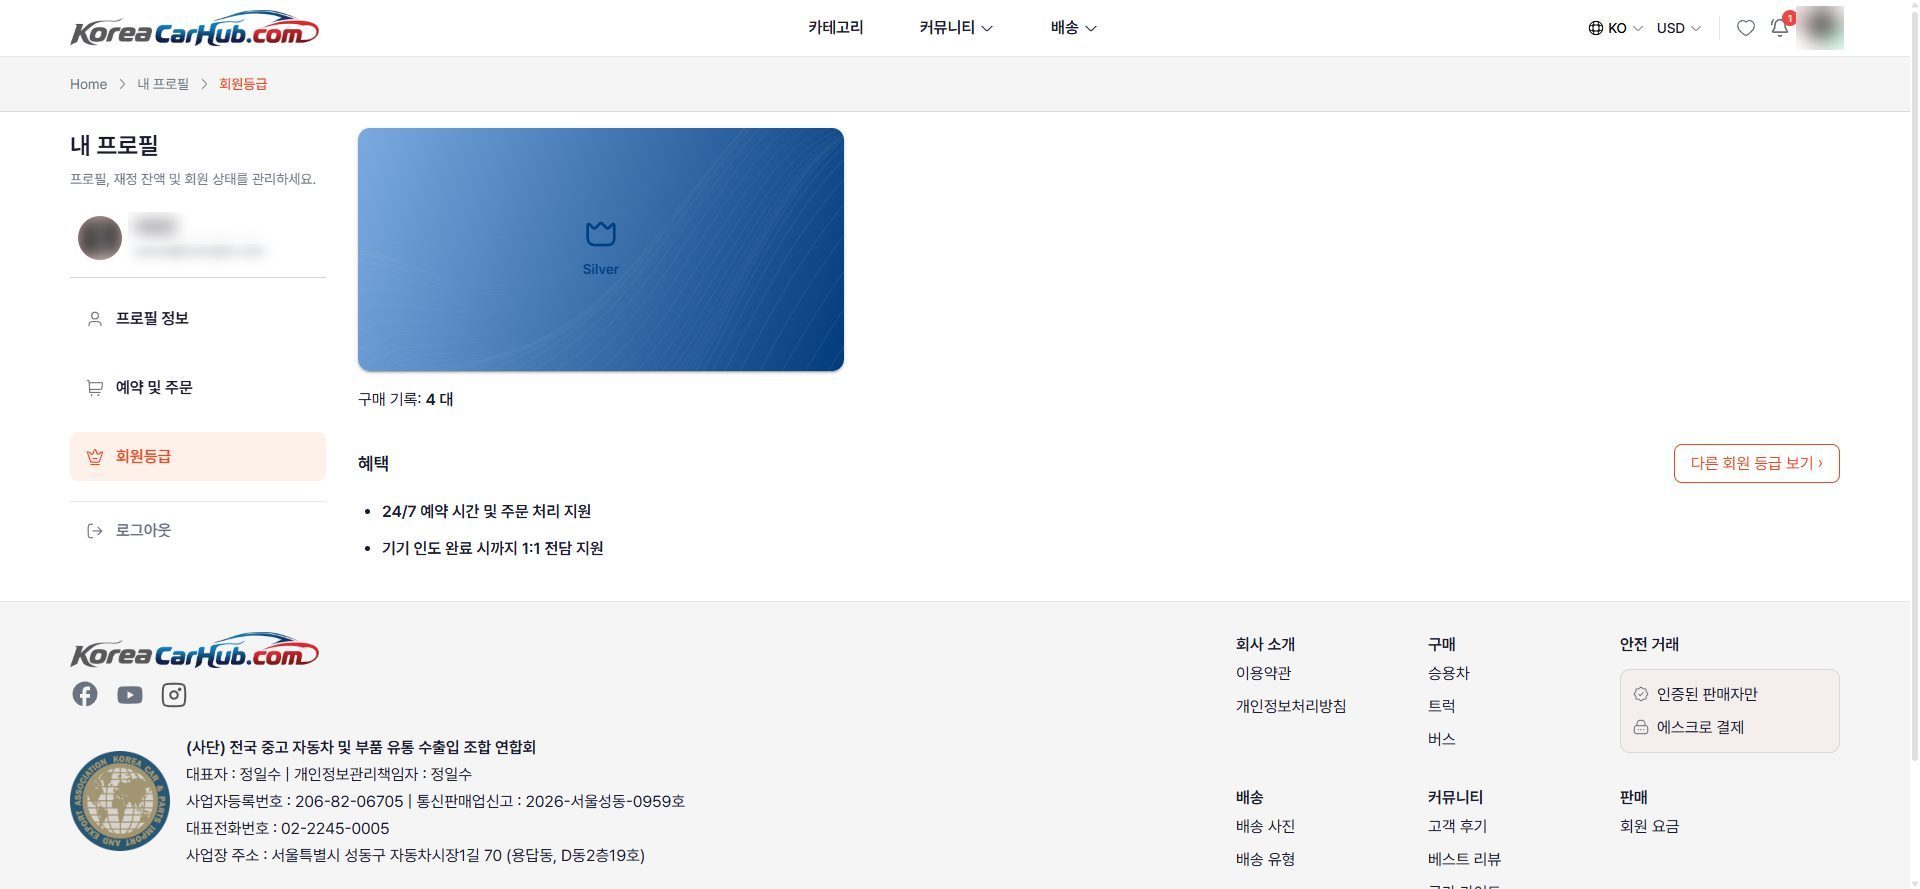This screenshot has height=889, width=1920.
Task: Click the blurred sidebar profile photo
Action: [100, 238]
